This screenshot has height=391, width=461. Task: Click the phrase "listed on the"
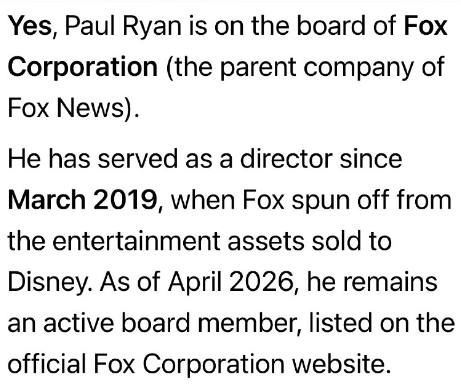pos(381,323)
